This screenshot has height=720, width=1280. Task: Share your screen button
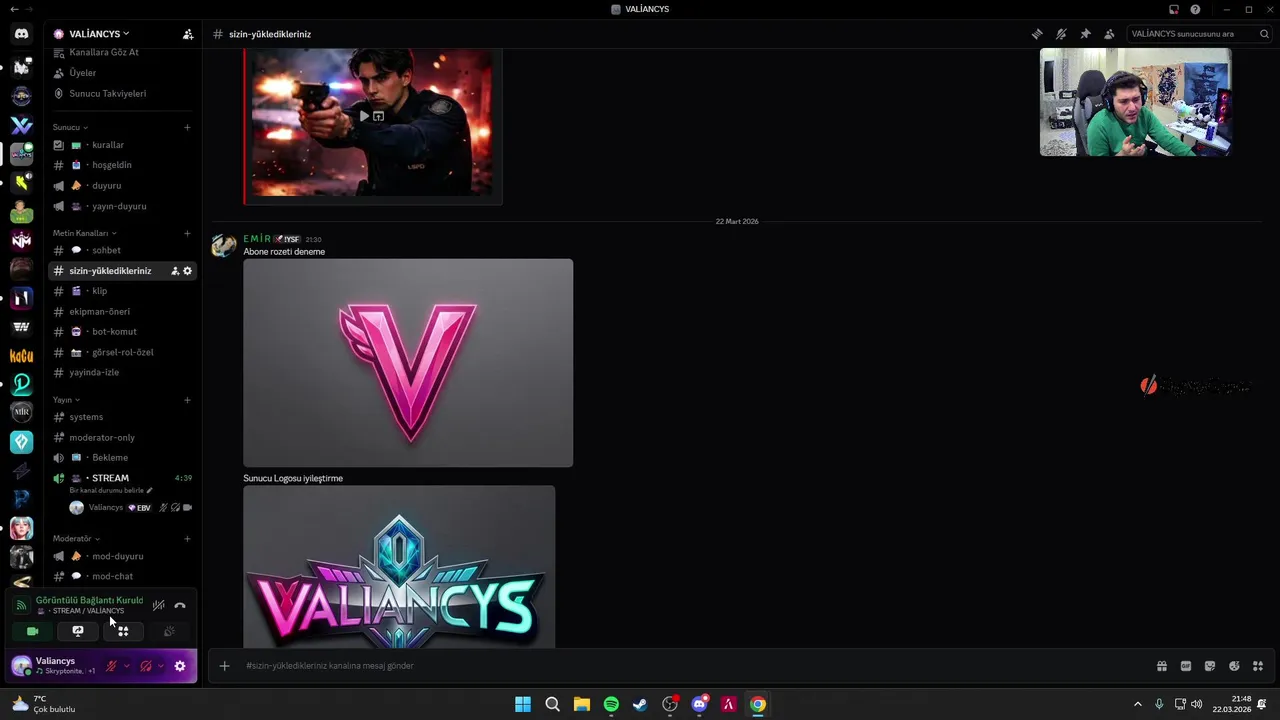point(78,631)
